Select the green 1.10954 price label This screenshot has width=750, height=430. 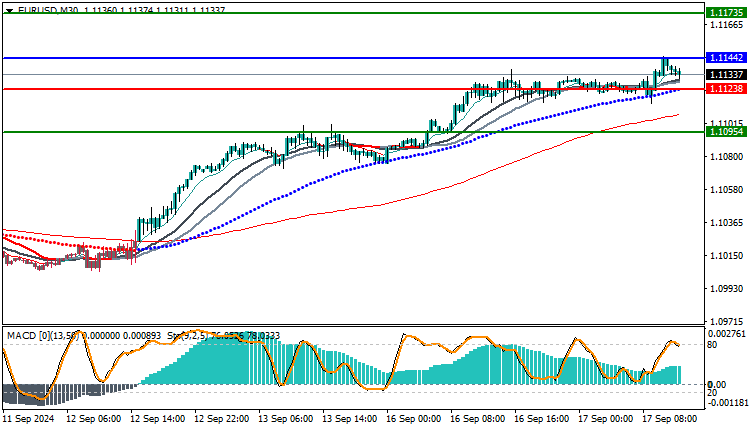[x=726, y=132]
